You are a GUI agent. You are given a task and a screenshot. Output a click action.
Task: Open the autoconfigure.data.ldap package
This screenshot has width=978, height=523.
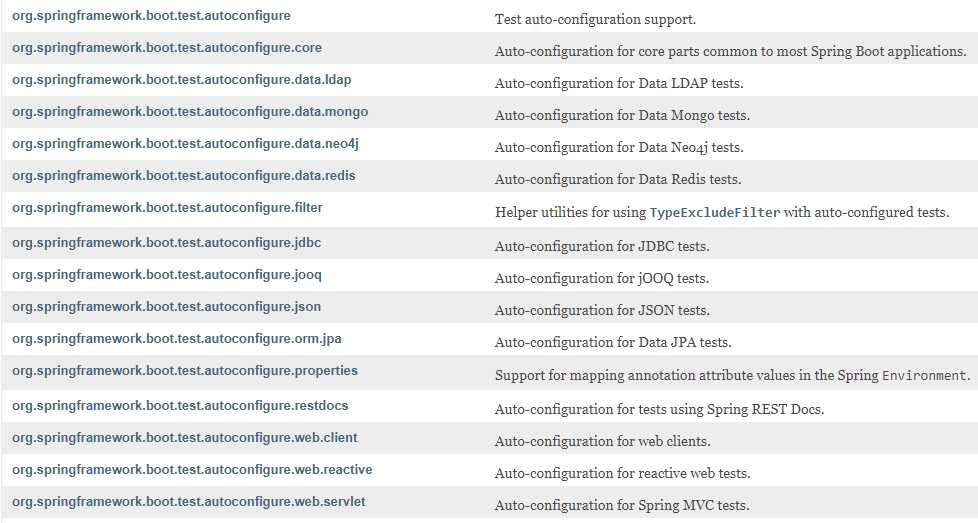[182, 80]
